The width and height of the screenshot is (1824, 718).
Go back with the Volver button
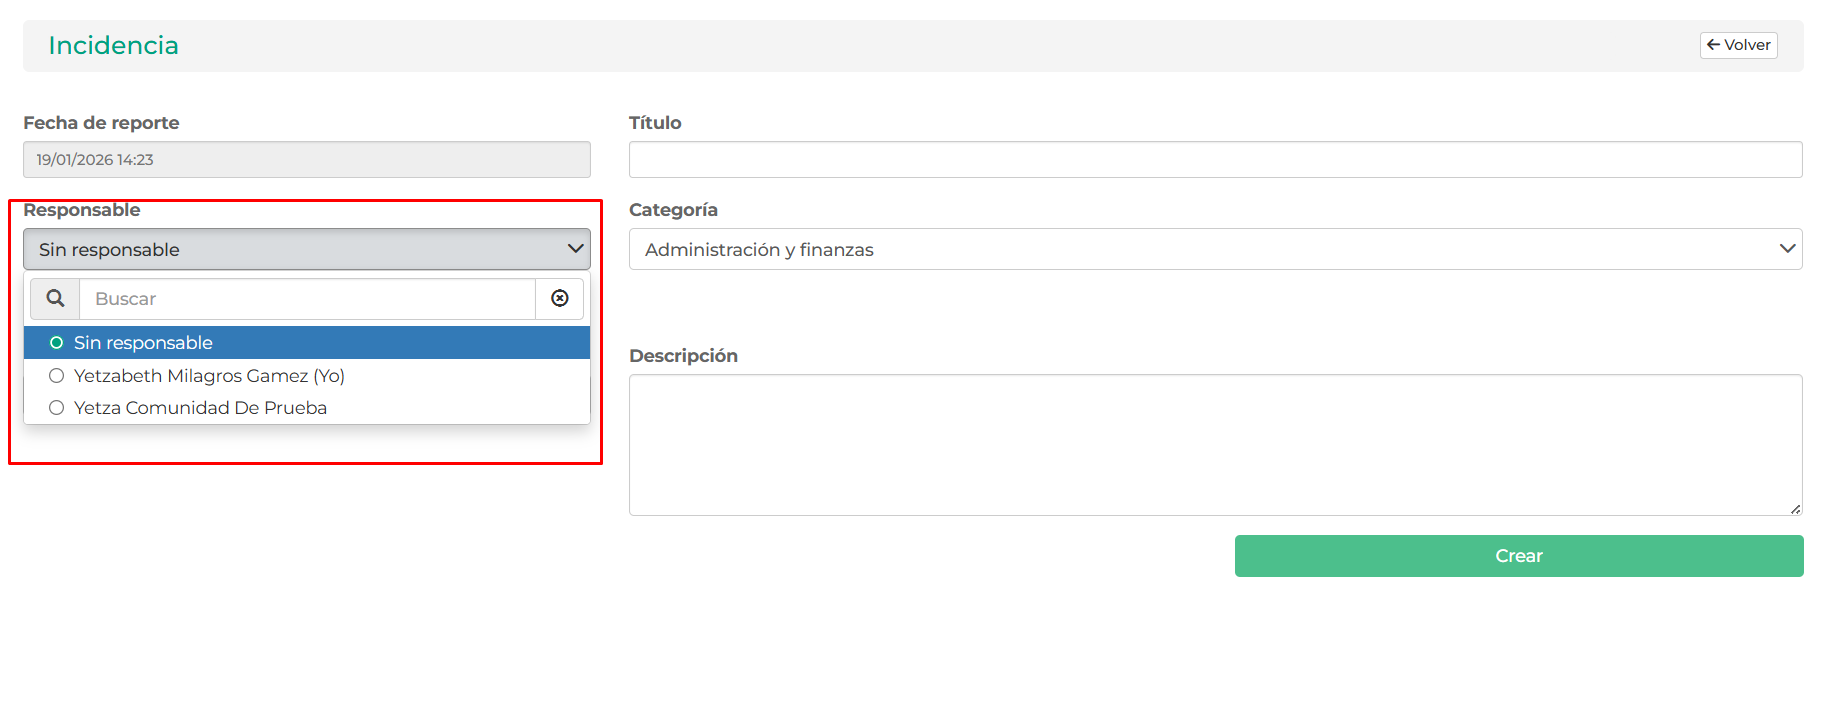(1739, 45)
